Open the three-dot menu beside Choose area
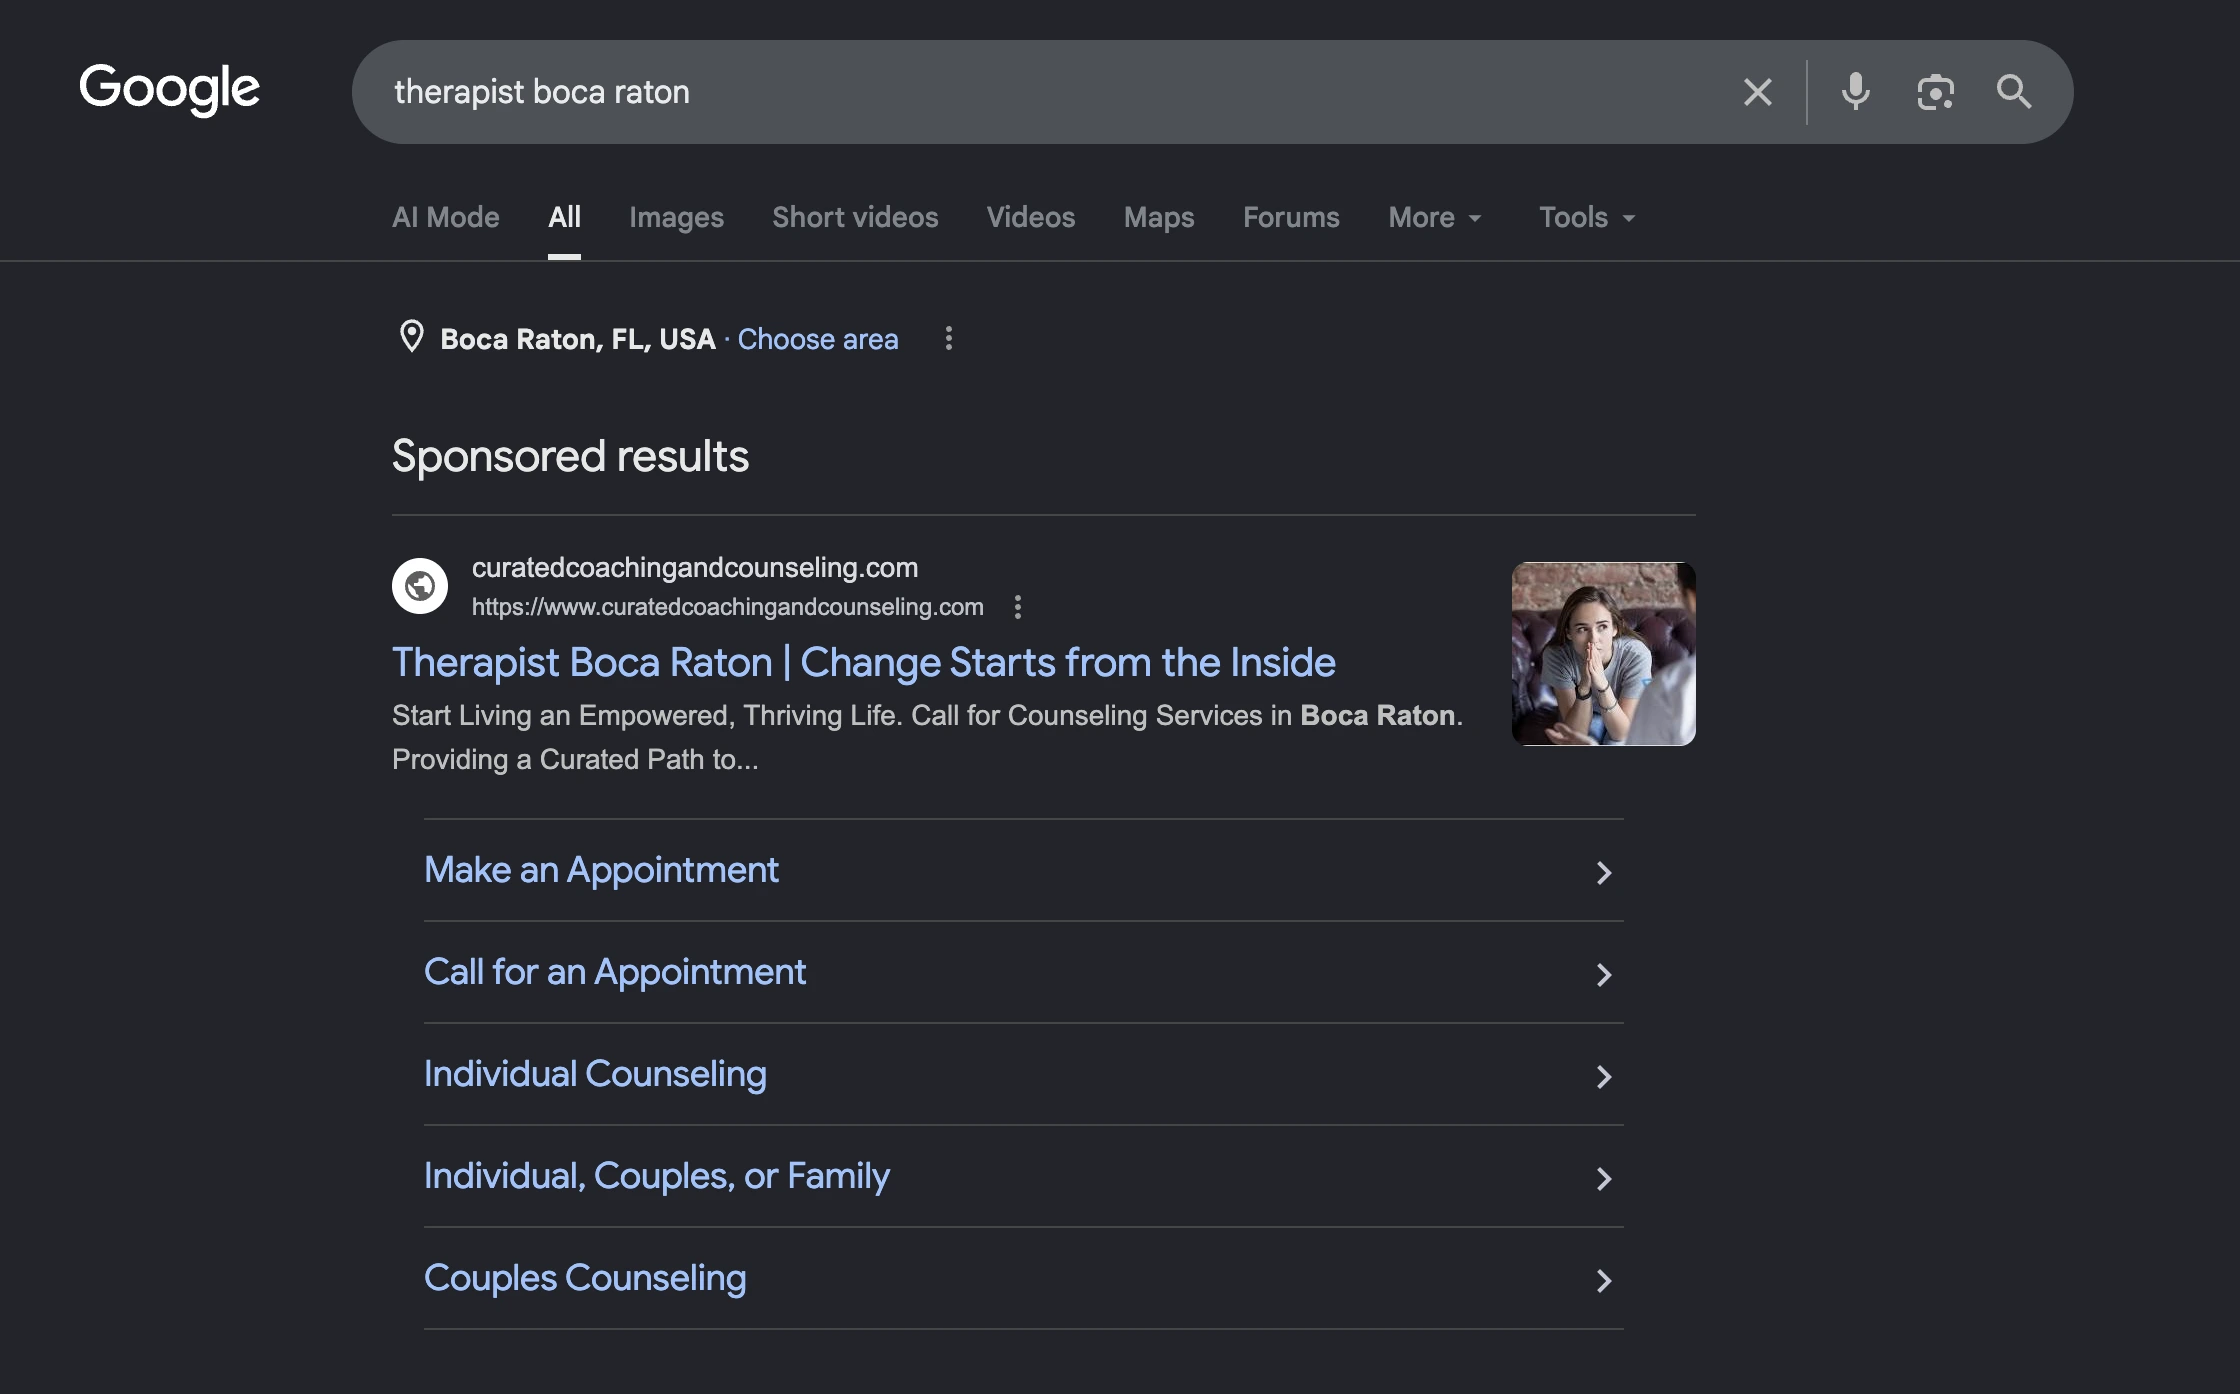2240x1394 pixels. click(x=949, y=338)
